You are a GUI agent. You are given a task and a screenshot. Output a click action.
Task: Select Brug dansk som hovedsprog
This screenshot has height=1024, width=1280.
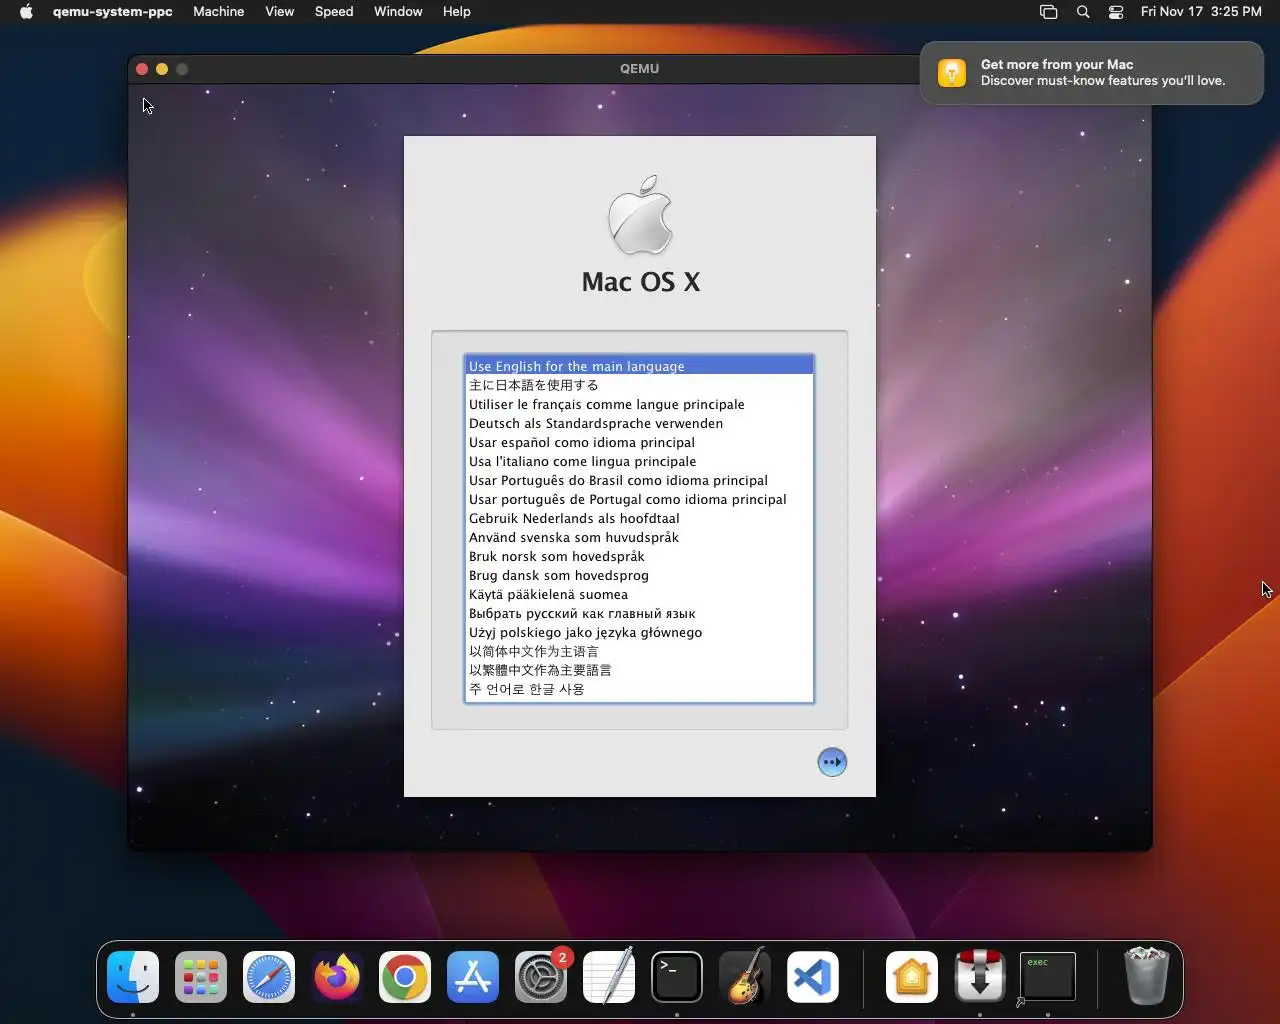click(639, 575)
